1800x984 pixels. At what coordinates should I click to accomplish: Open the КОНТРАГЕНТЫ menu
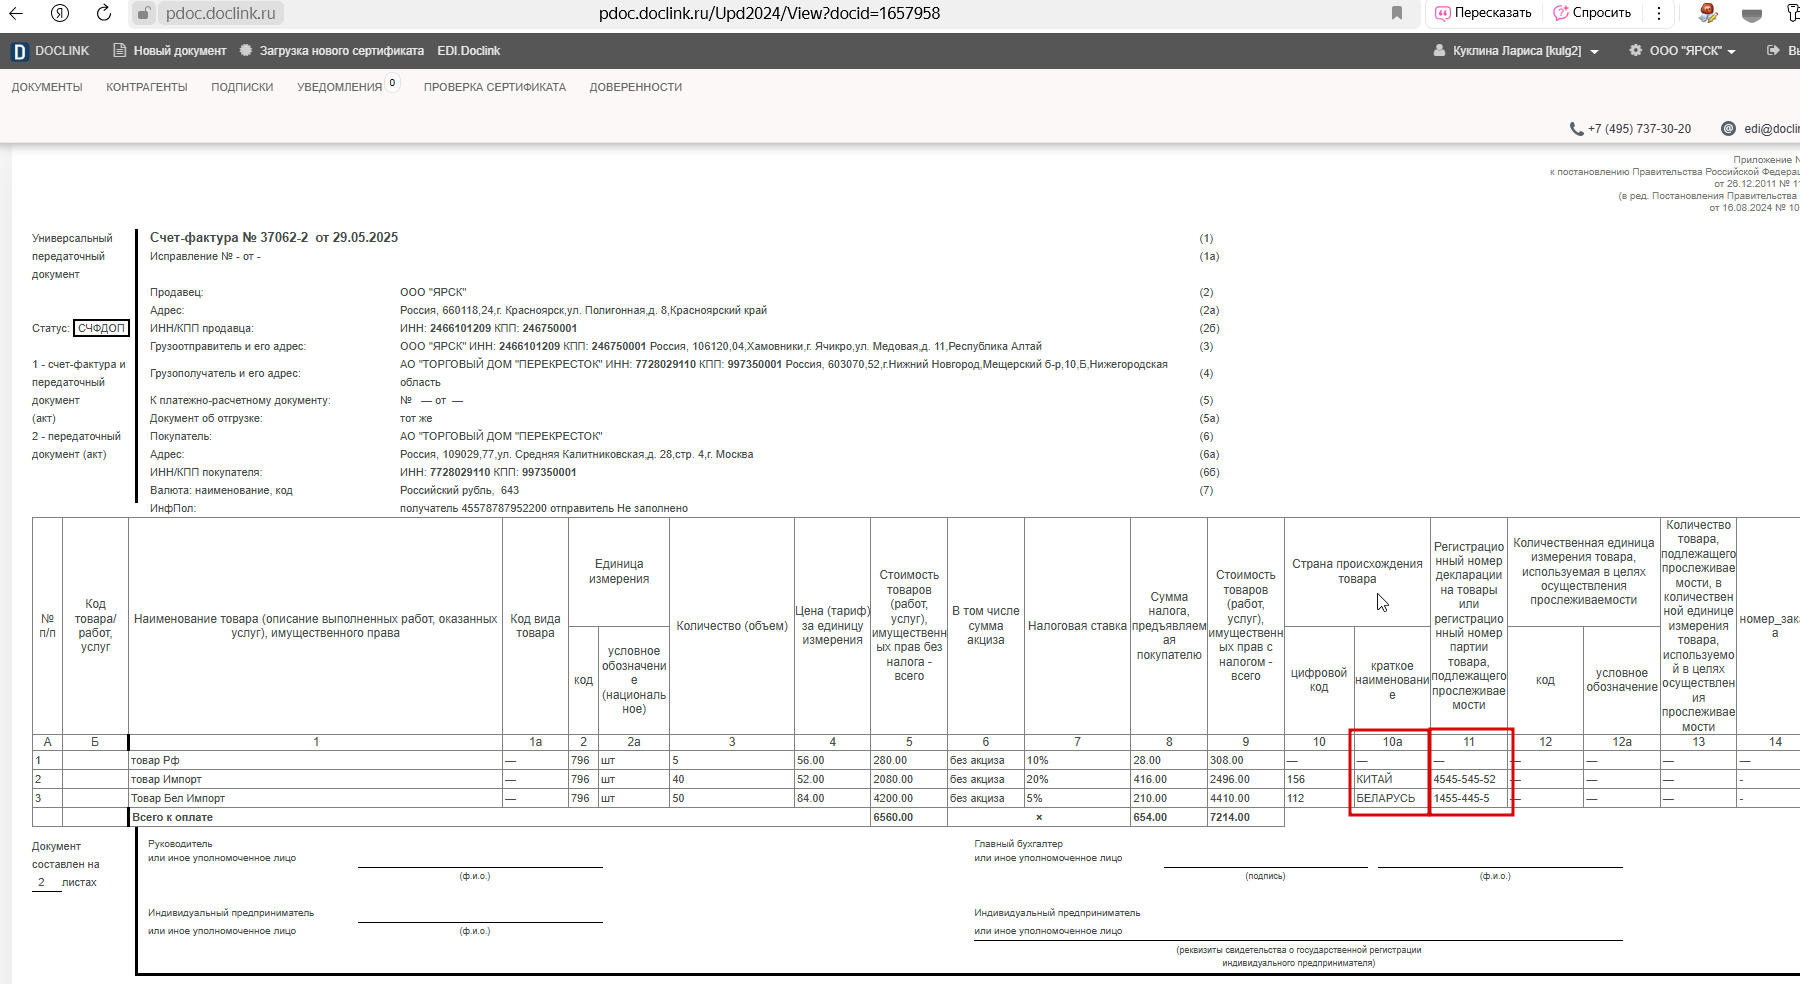pos(147,87)
